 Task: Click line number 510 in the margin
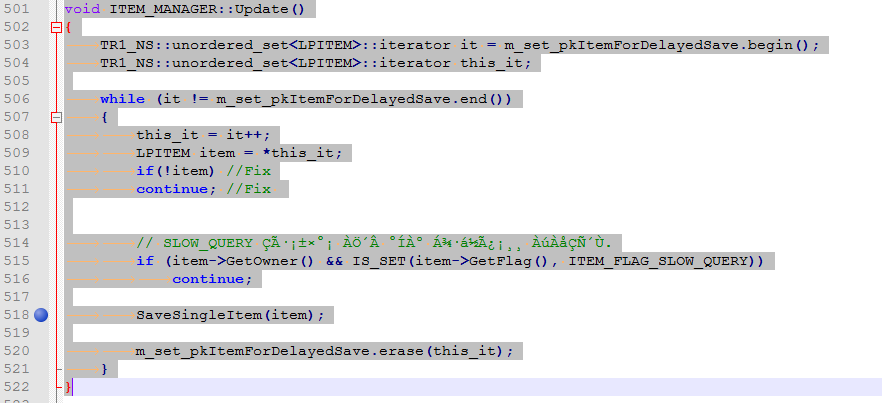point(17,171)
